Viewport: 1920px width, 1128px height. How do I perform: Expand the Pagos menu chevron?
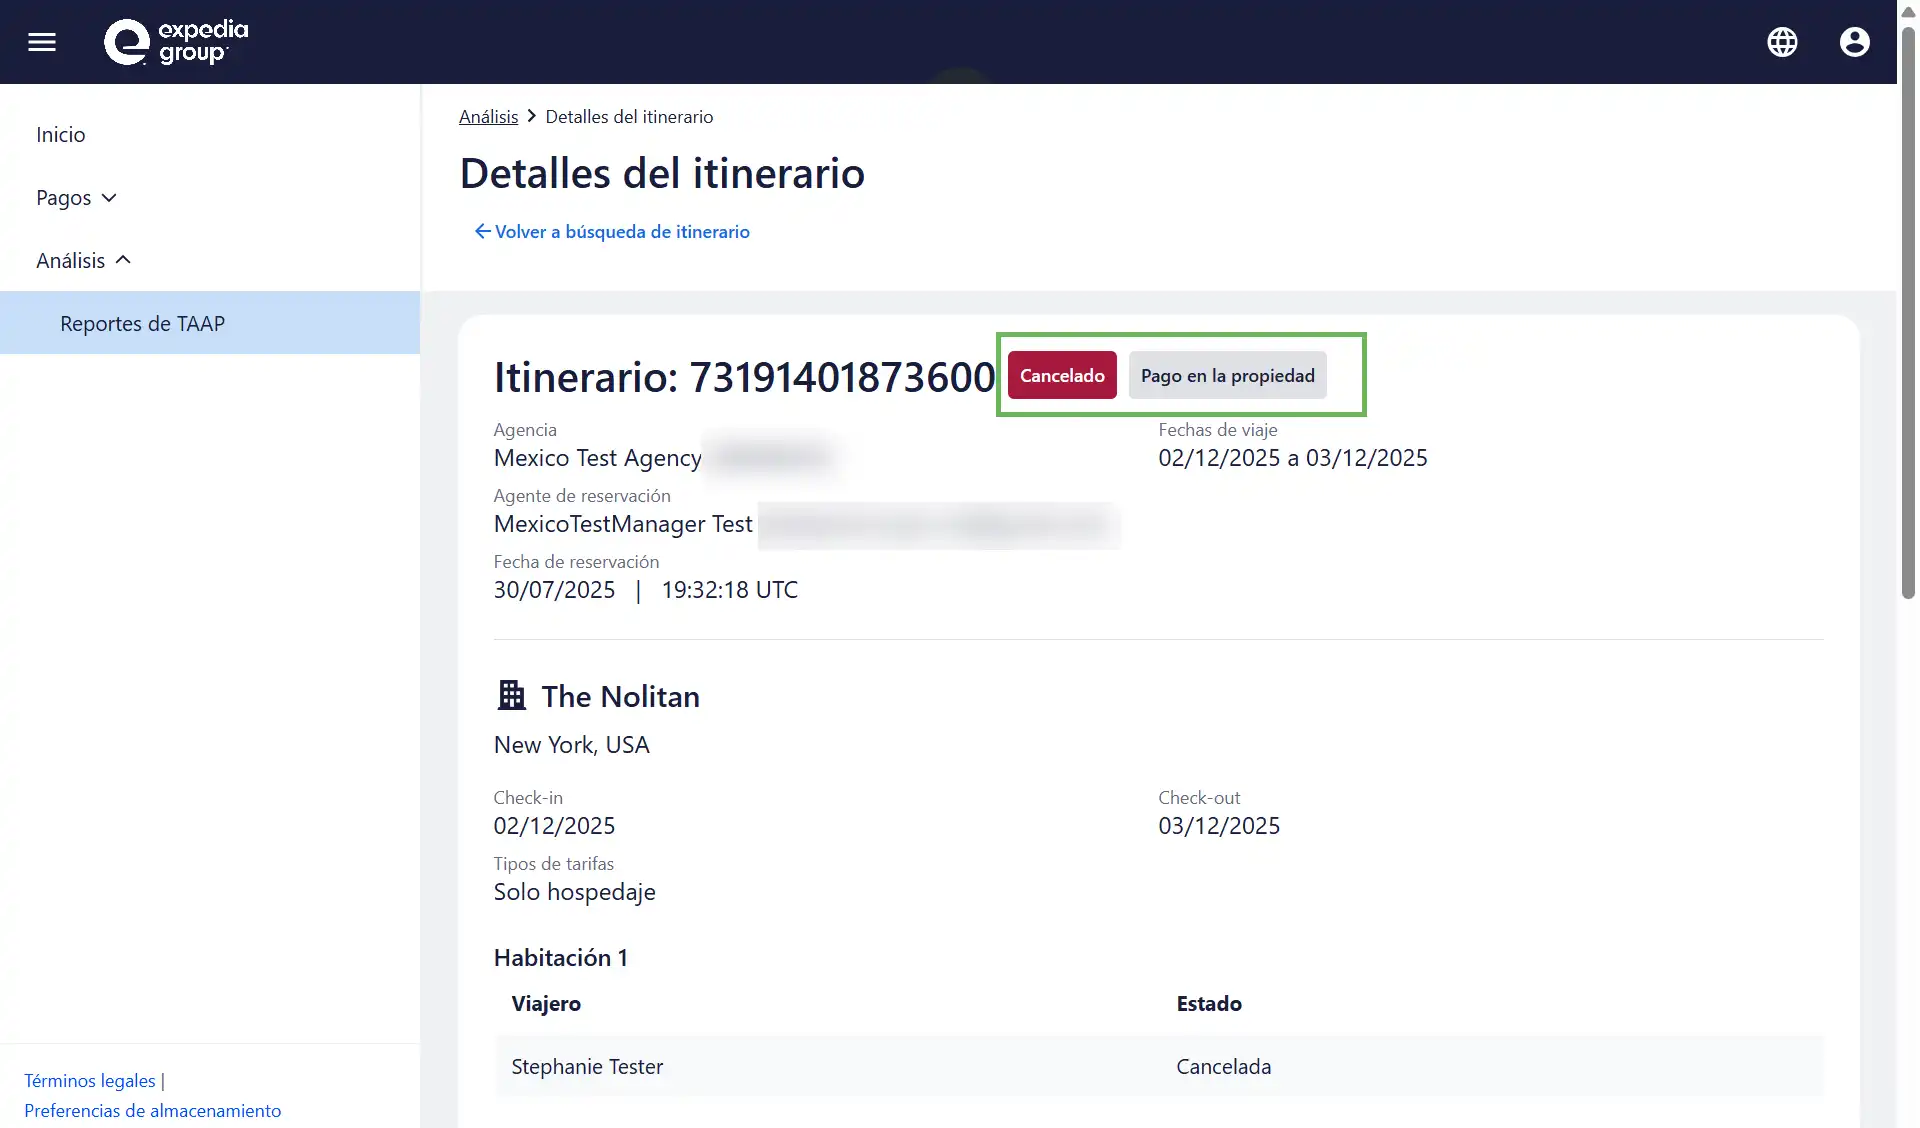[x=109, y=198]
